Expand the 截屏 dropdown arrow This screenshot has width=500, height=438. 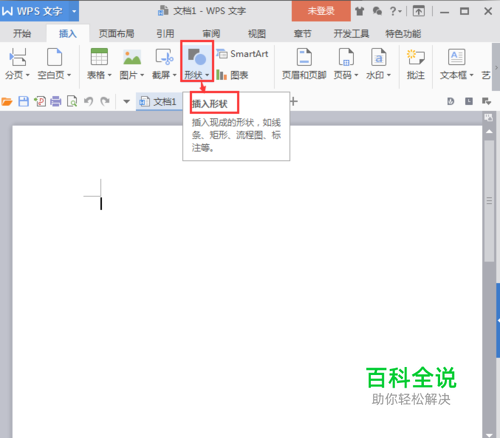(x=174, y=75)
